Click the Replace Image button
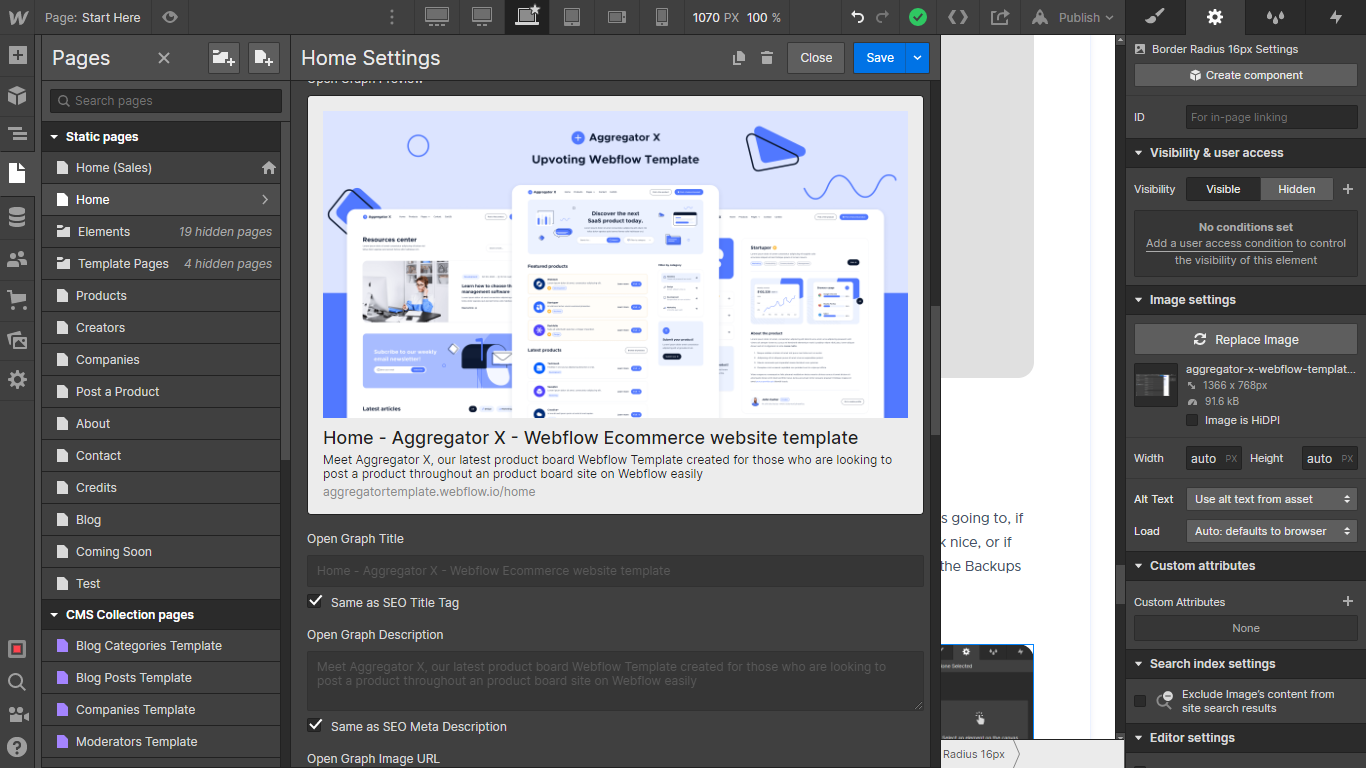 [1246, 339]
